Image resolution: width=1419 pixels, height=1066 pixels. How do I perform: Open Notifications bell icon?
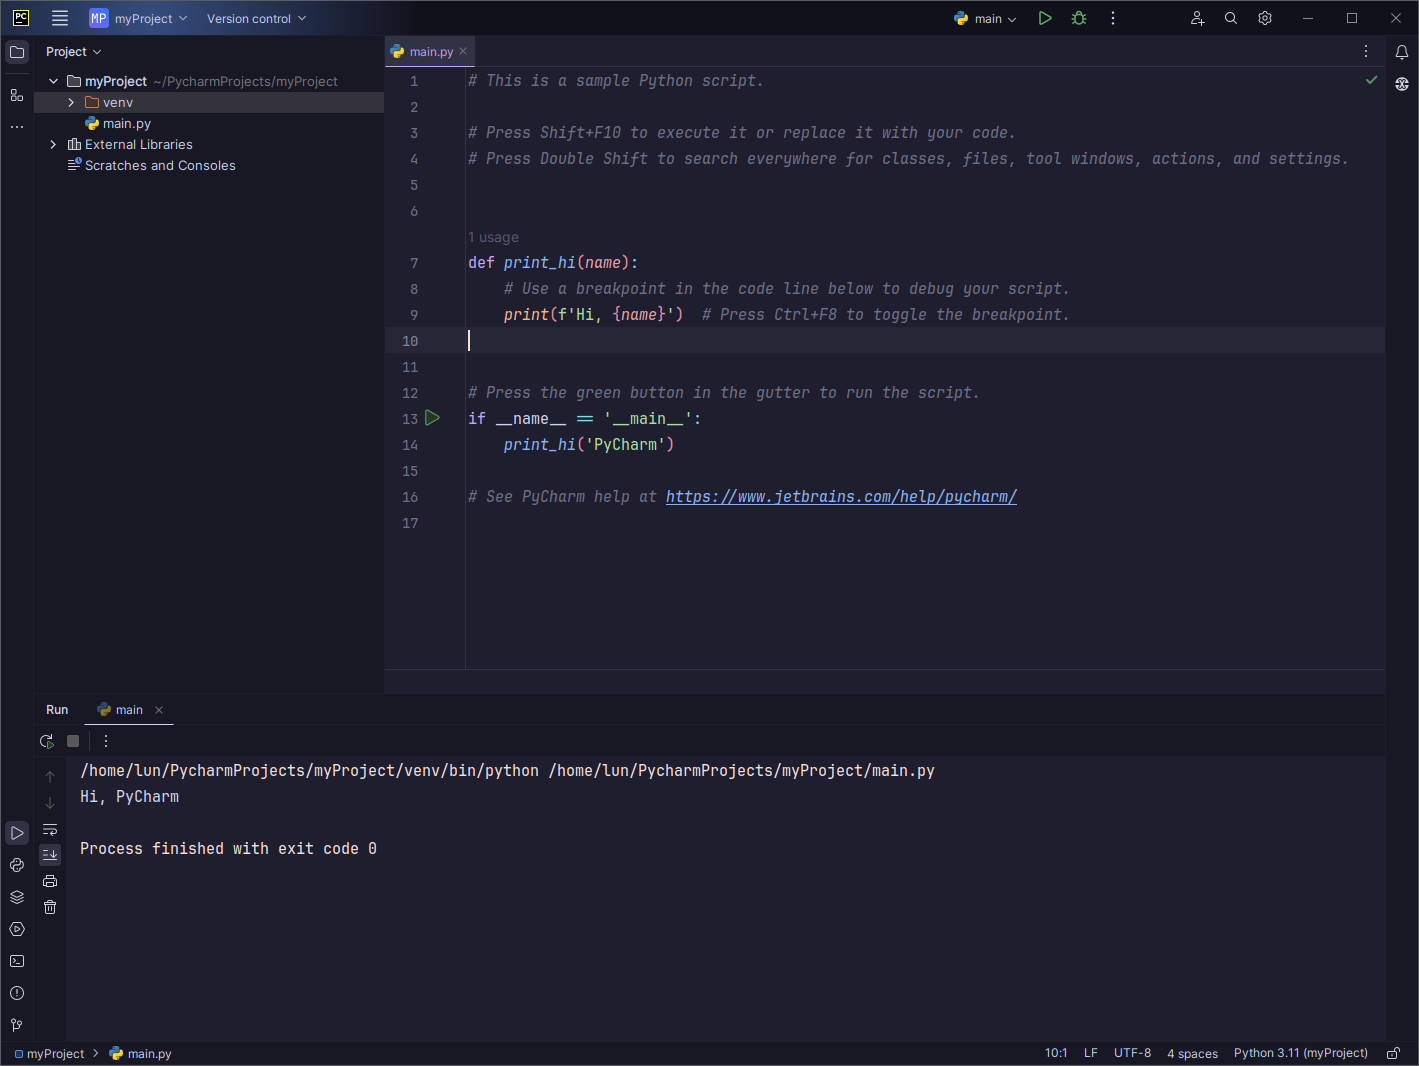tap(1402, 52)
